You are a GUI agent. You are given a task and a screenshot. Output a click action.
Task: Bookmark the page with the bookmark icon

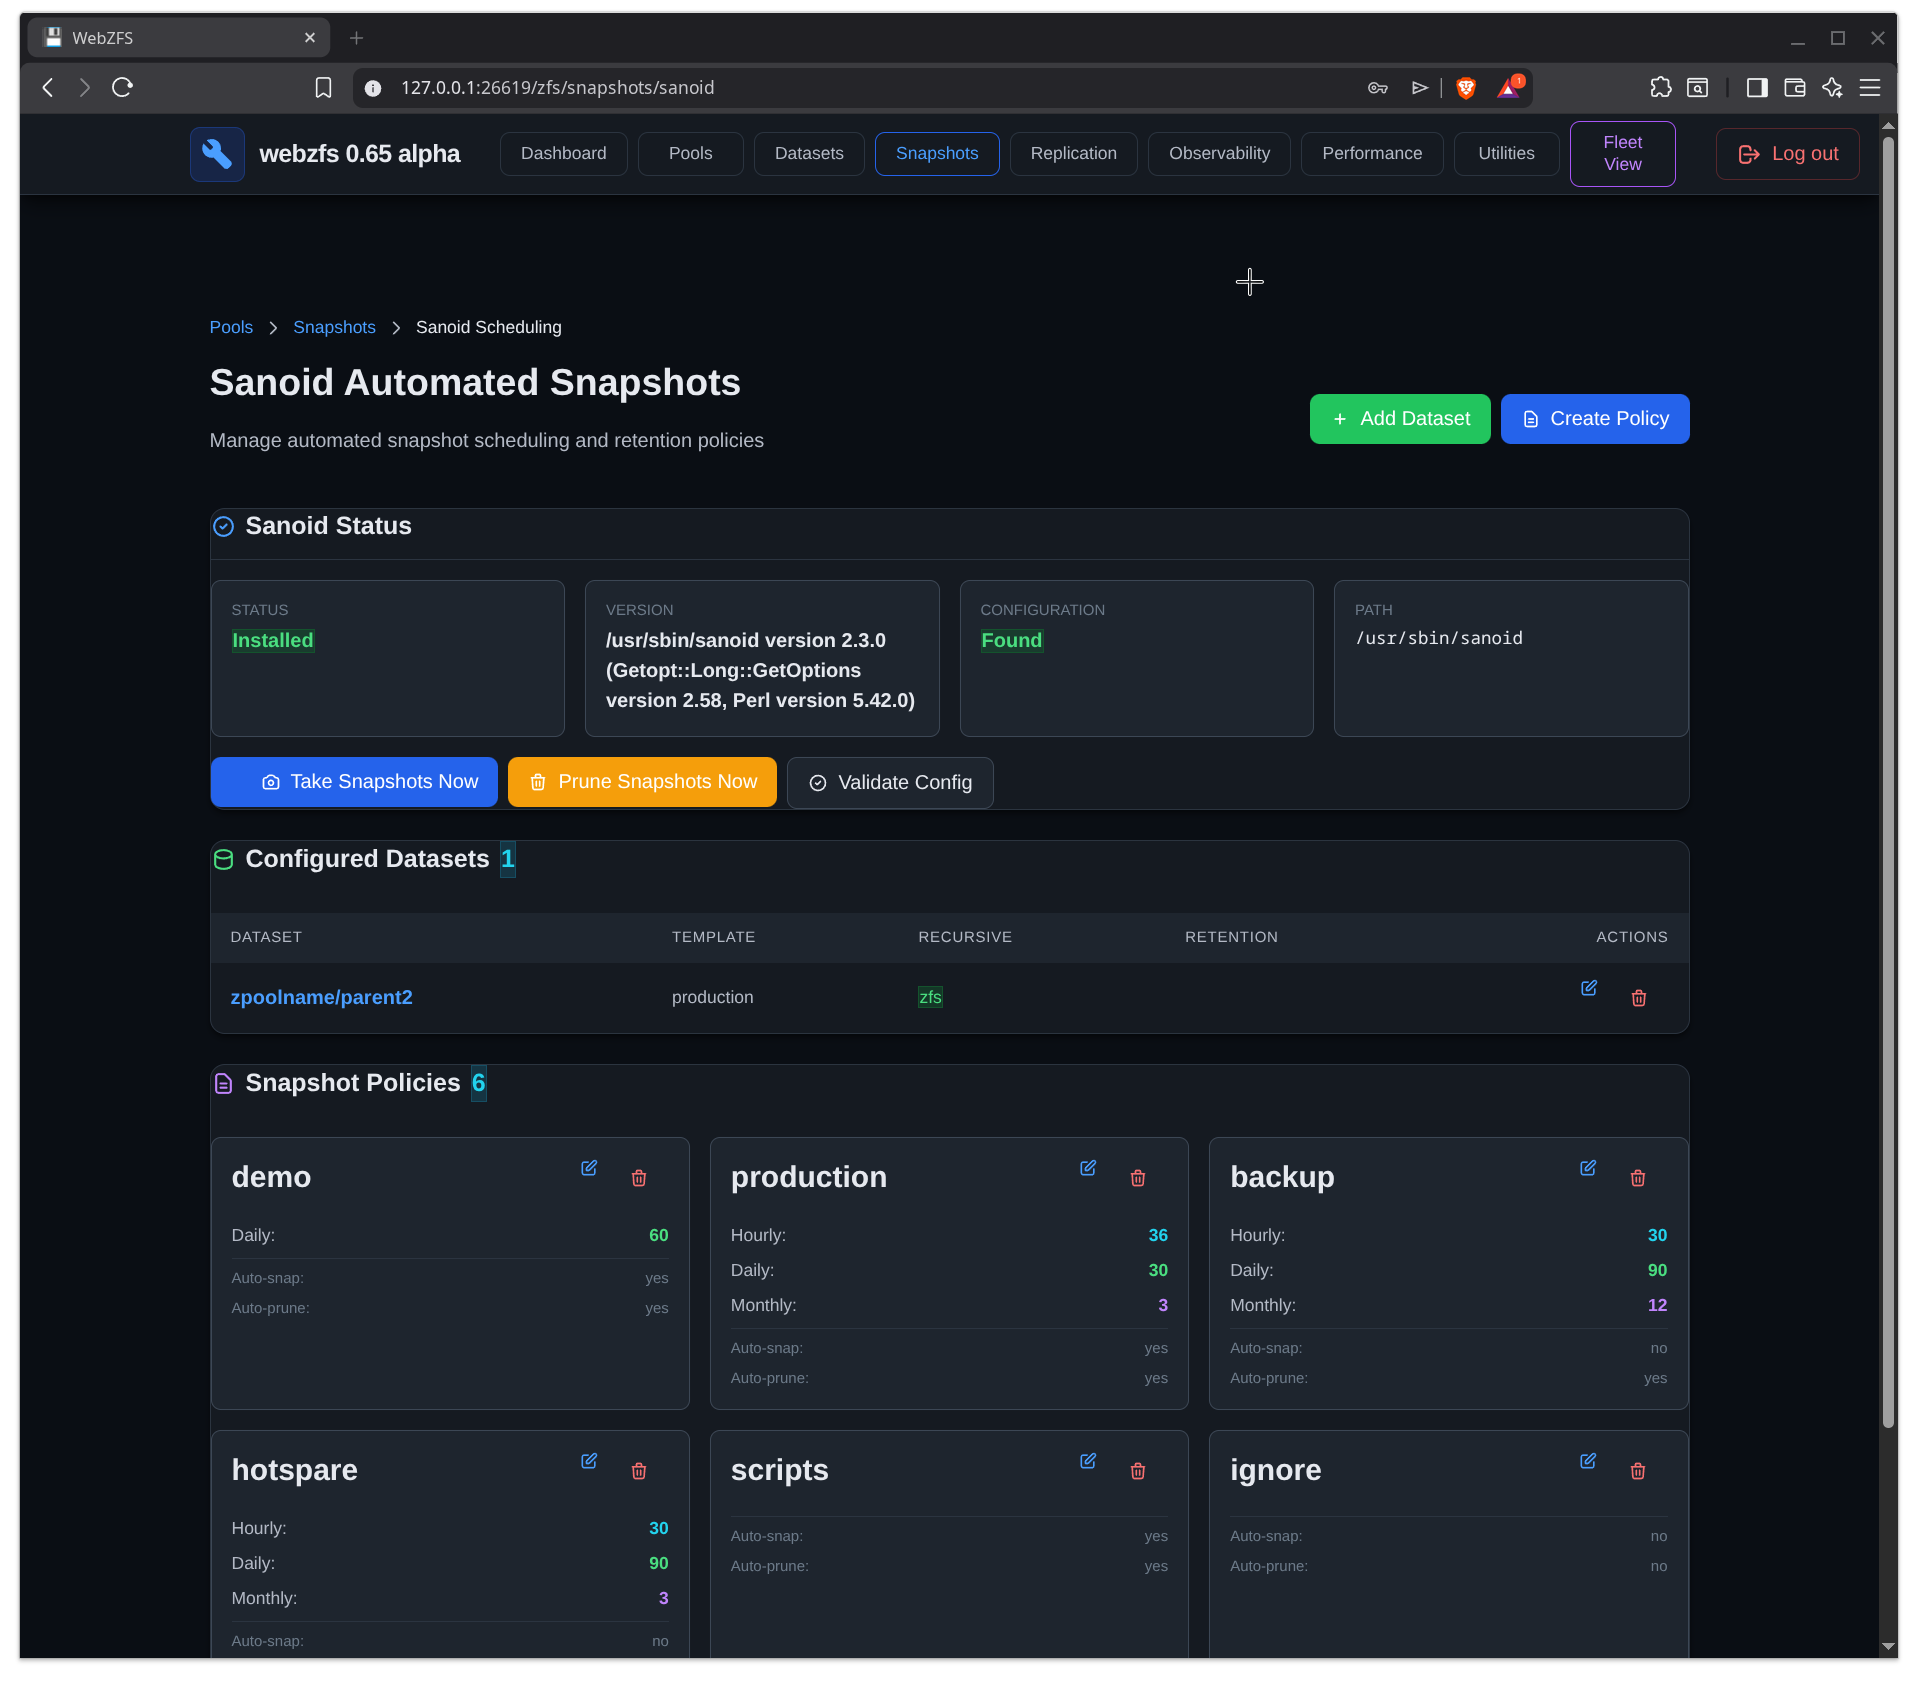coord(323,88)
